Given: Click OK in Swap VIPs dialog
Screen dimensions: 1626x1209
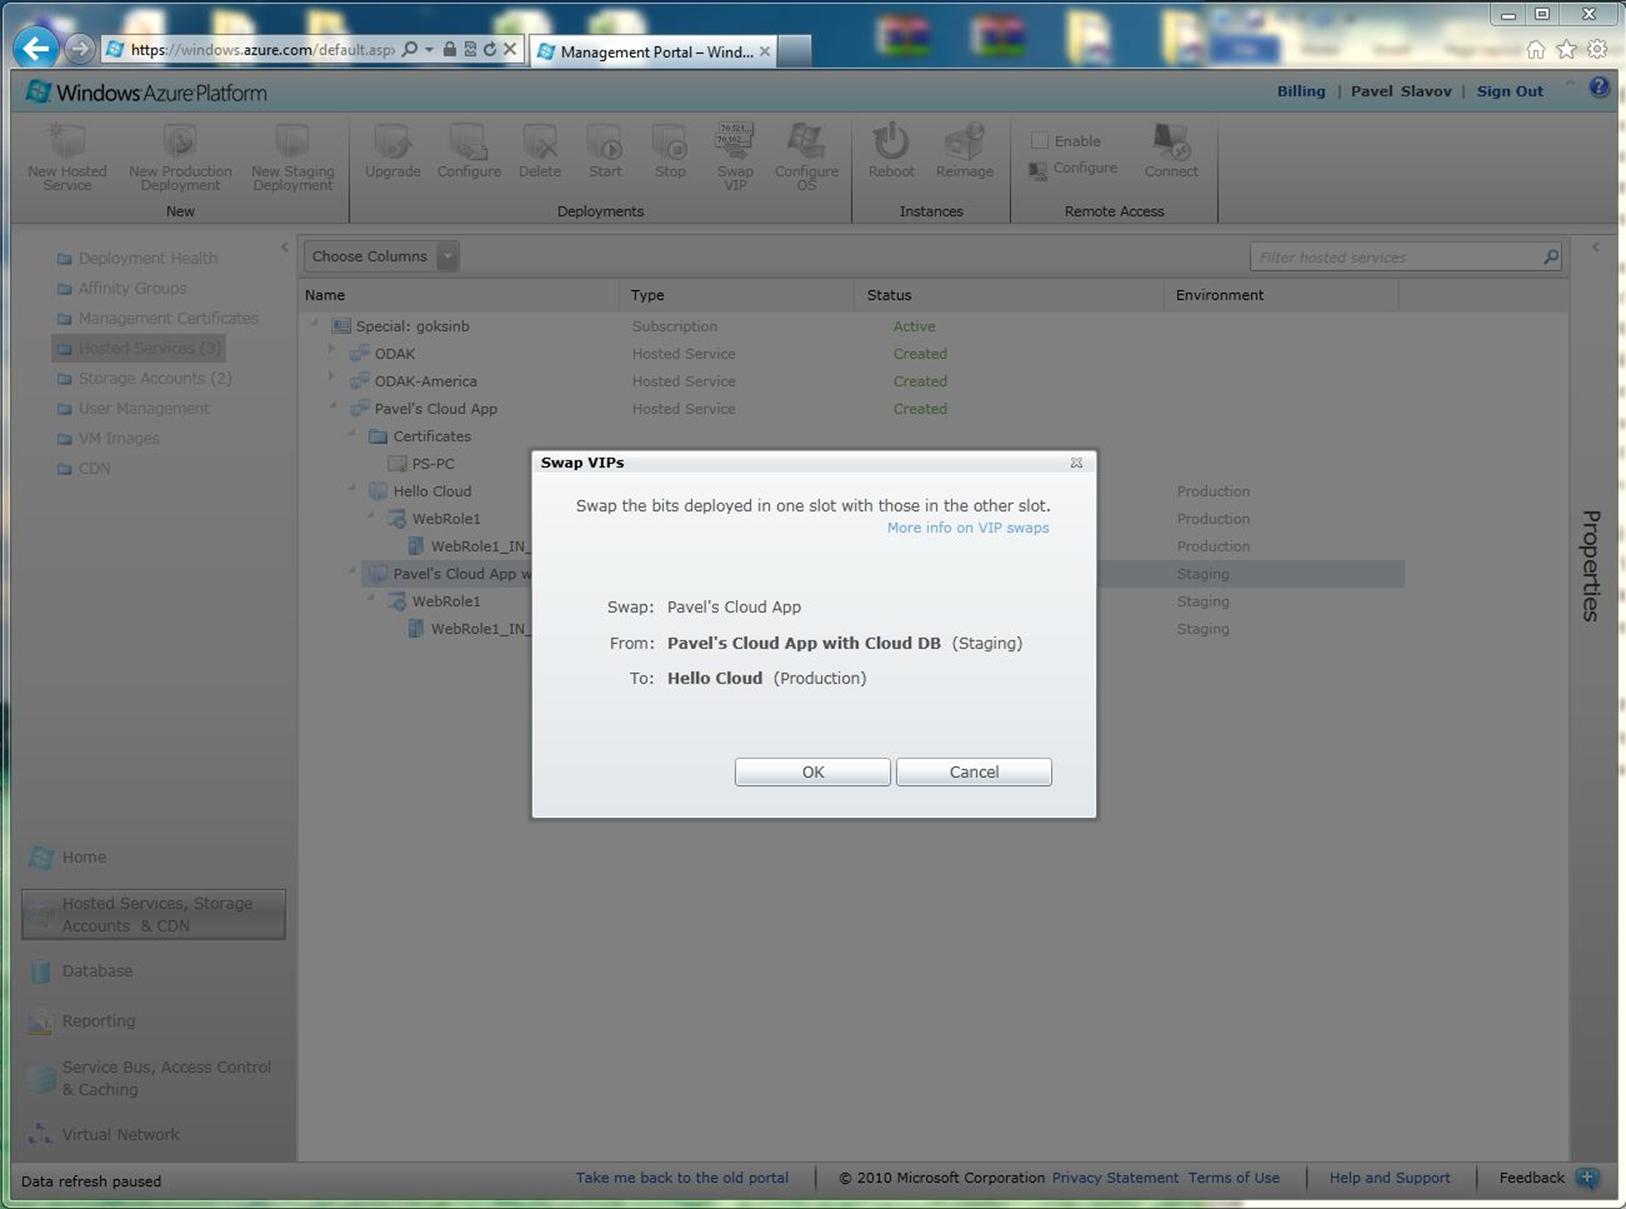Looking at the screenshot, I should 812,772.
